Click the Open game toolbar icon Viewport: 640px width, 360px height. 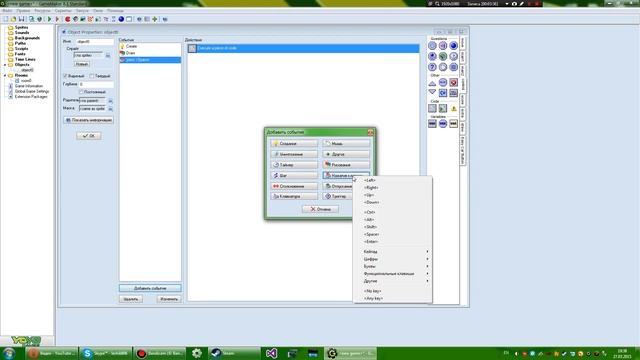pos(13,19)
